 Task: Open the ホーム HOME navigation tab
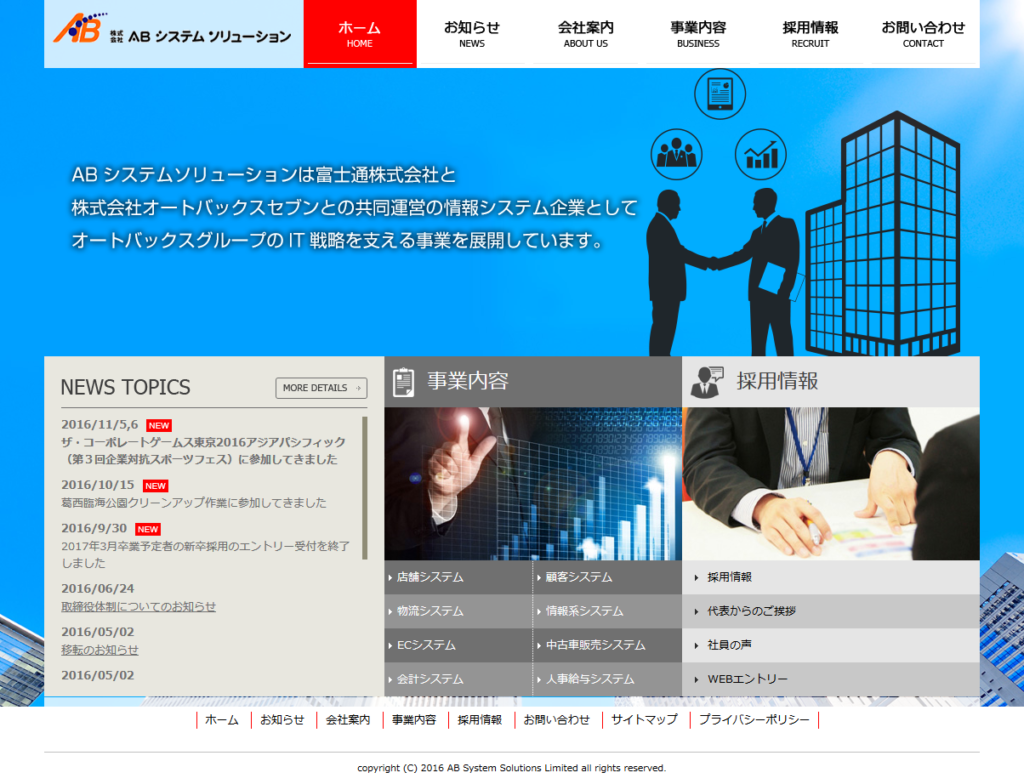[x=359, y=34]
